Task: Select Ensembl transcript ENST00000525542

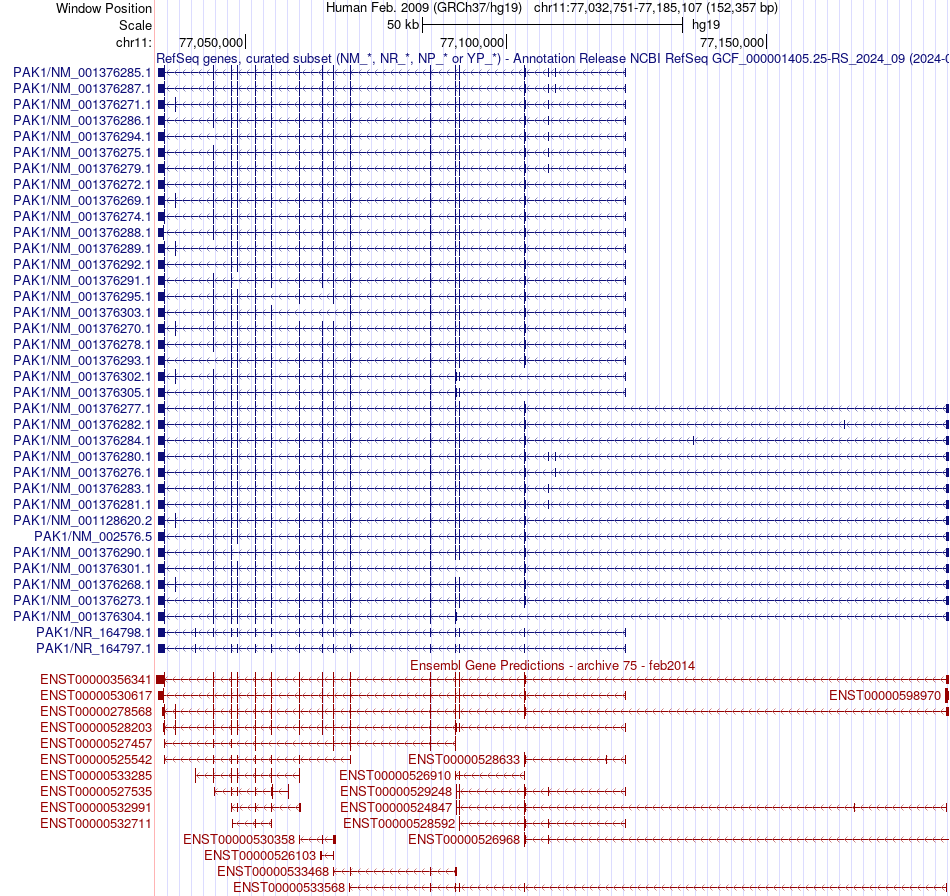Action: pyautogui.click(x=96, y=760)
